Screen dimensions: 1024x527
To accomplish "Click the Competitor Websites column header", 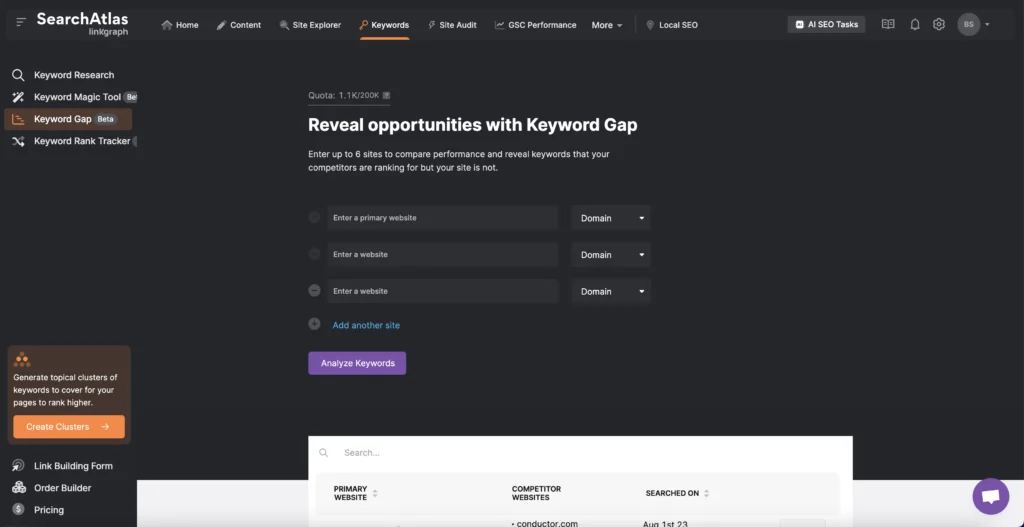I will click(x=536, y=493).
